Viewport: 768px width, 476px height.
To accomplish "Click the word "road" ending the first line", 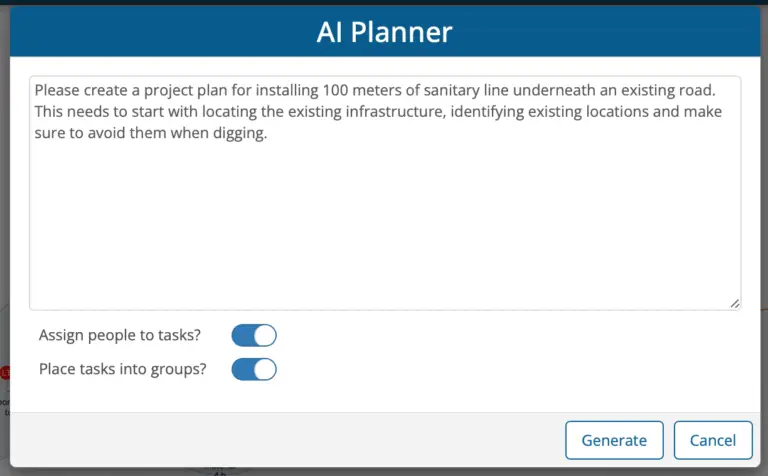I will click(695, 90).
